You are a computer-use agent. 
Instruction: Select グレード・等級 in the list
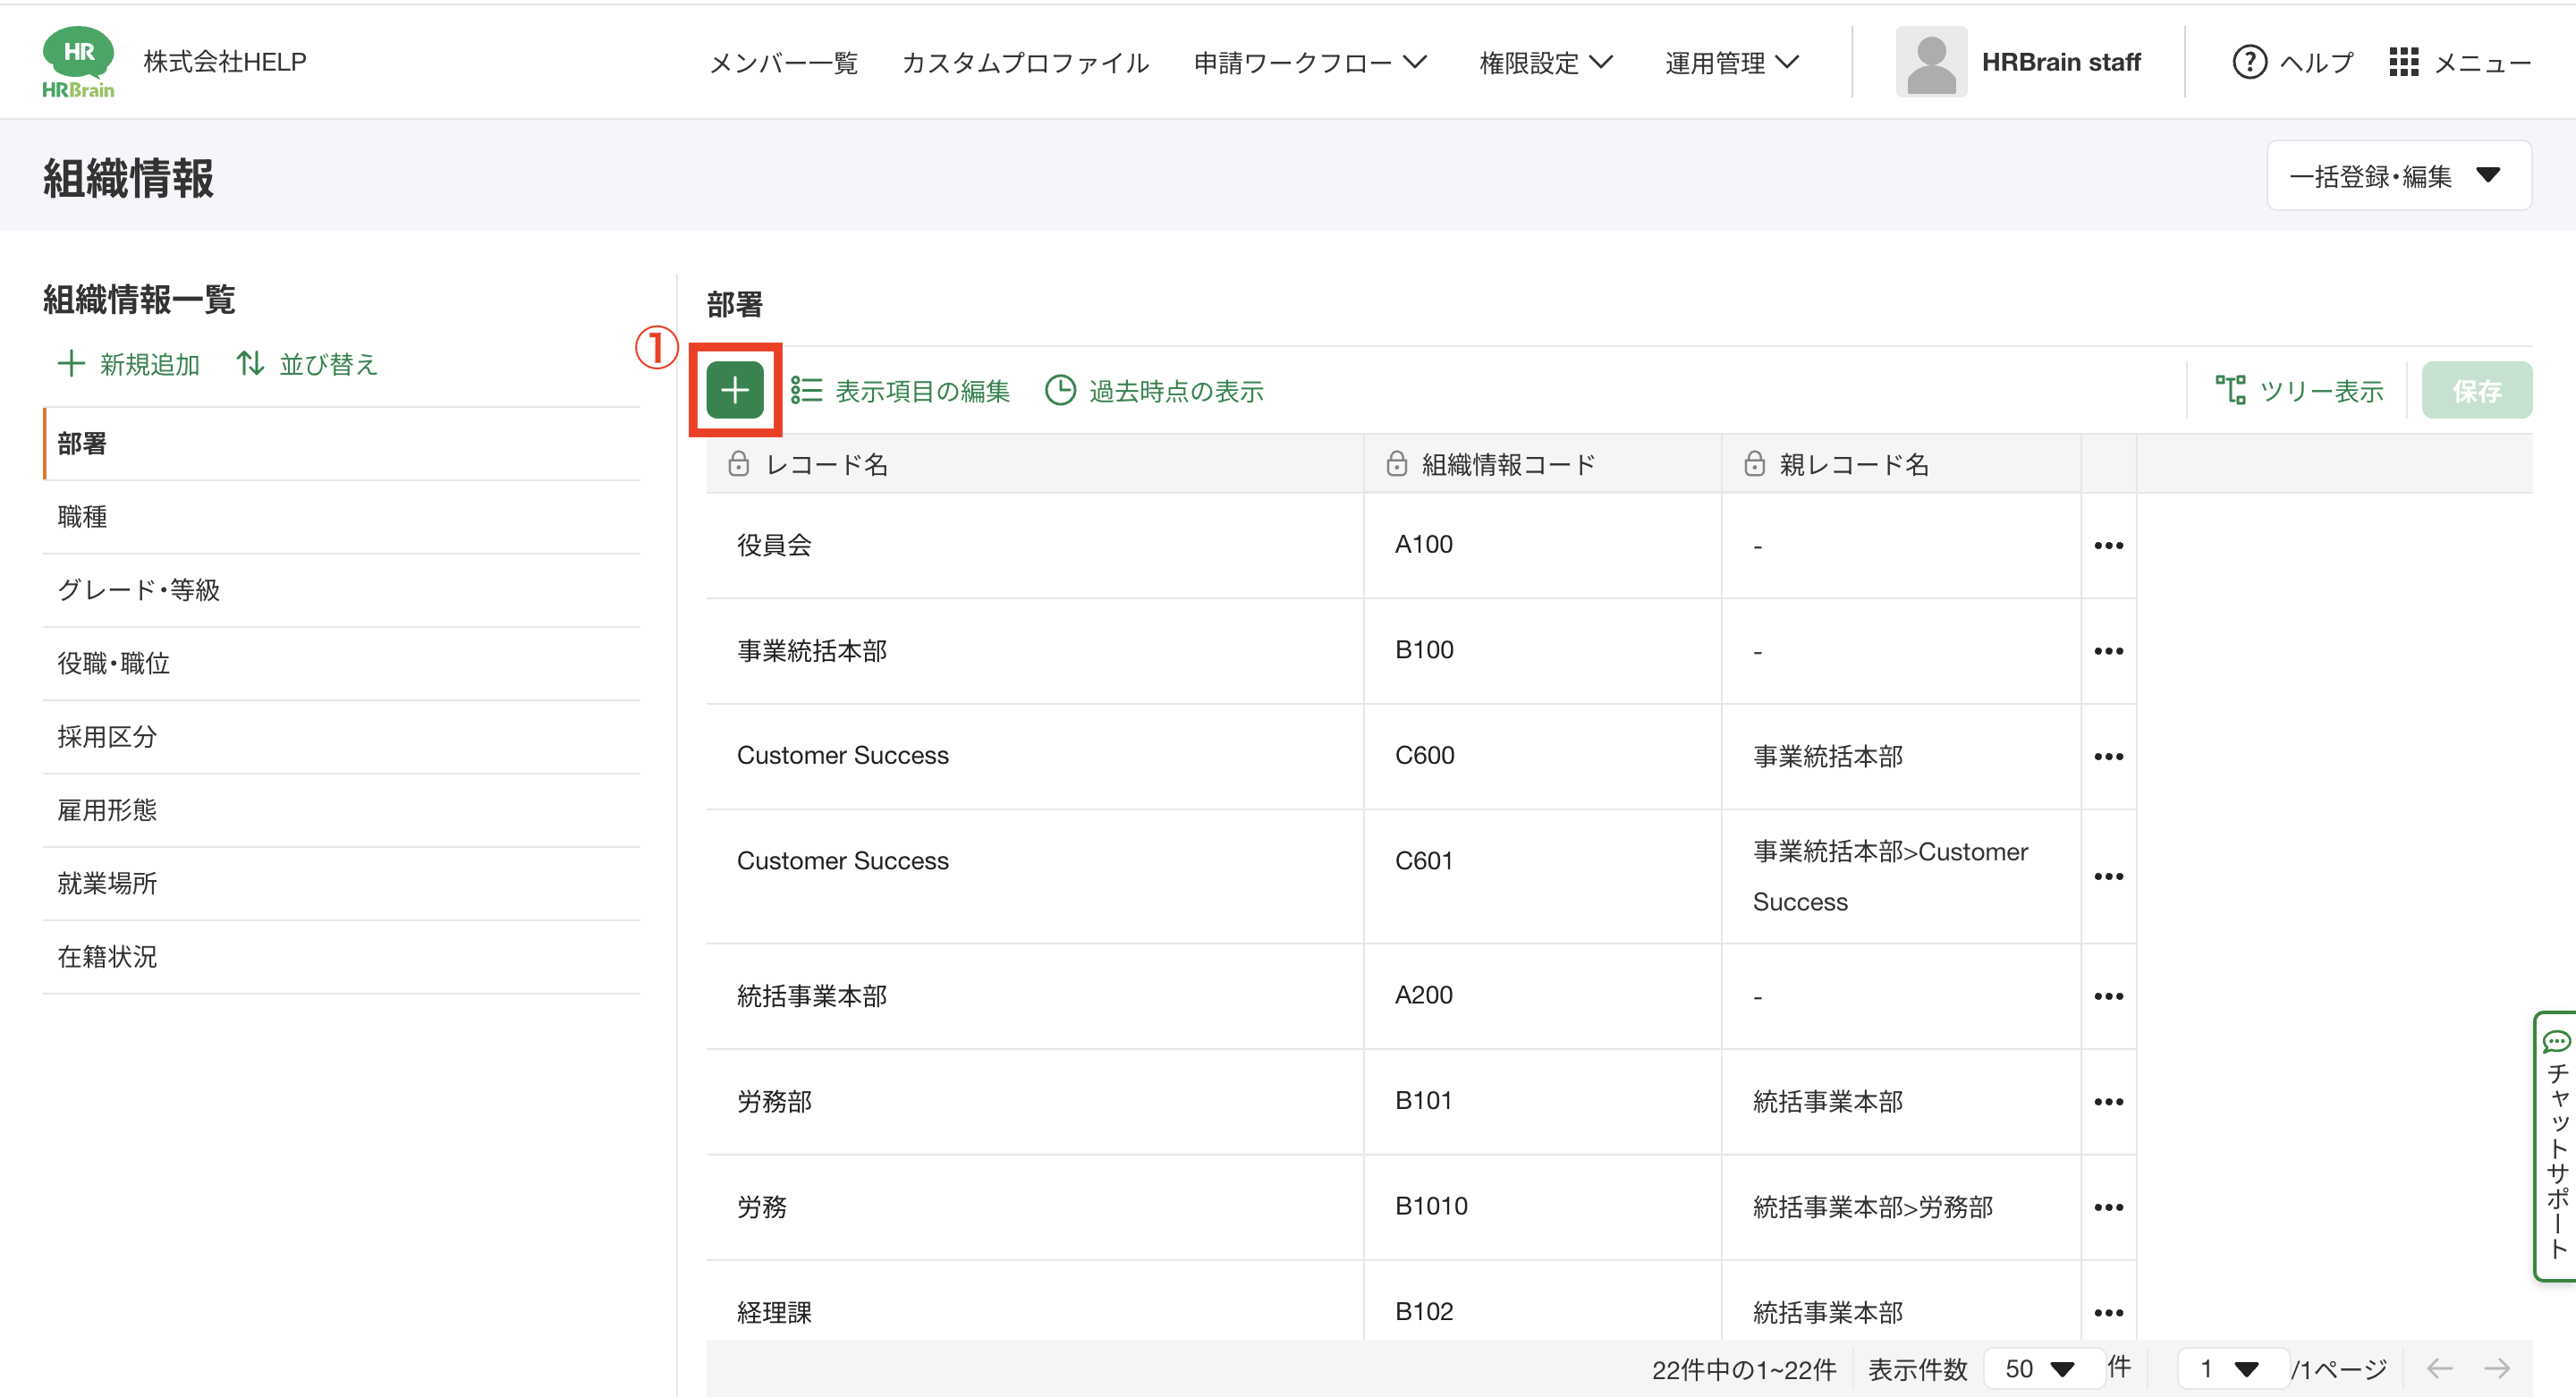coord(341,590)
